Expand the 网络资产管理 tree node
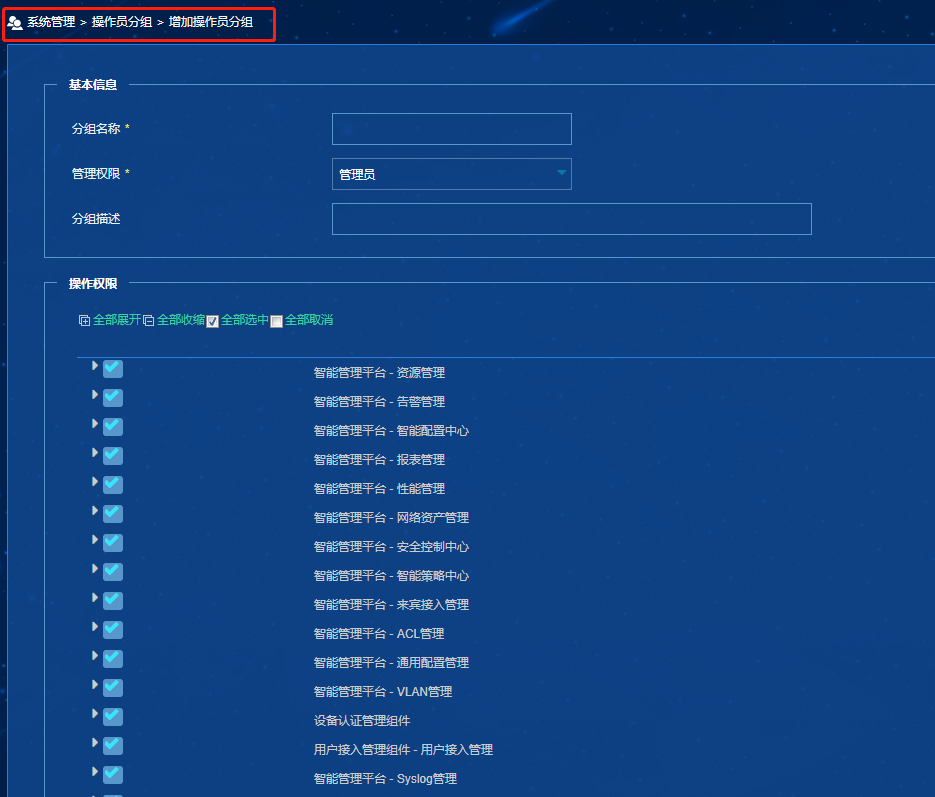The height and width of the screenshot is (797, 935). coord(95,510)
